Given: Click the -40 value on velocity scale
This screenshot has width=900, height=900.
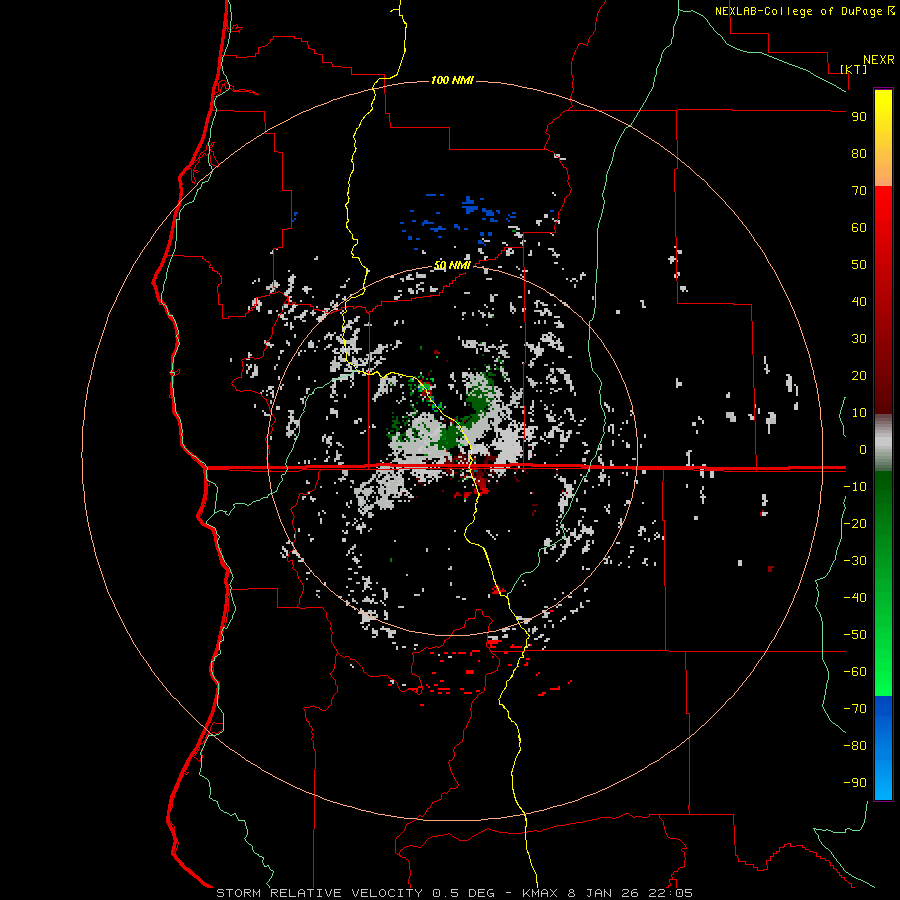Looking at the screenshot, I should 855,598.
